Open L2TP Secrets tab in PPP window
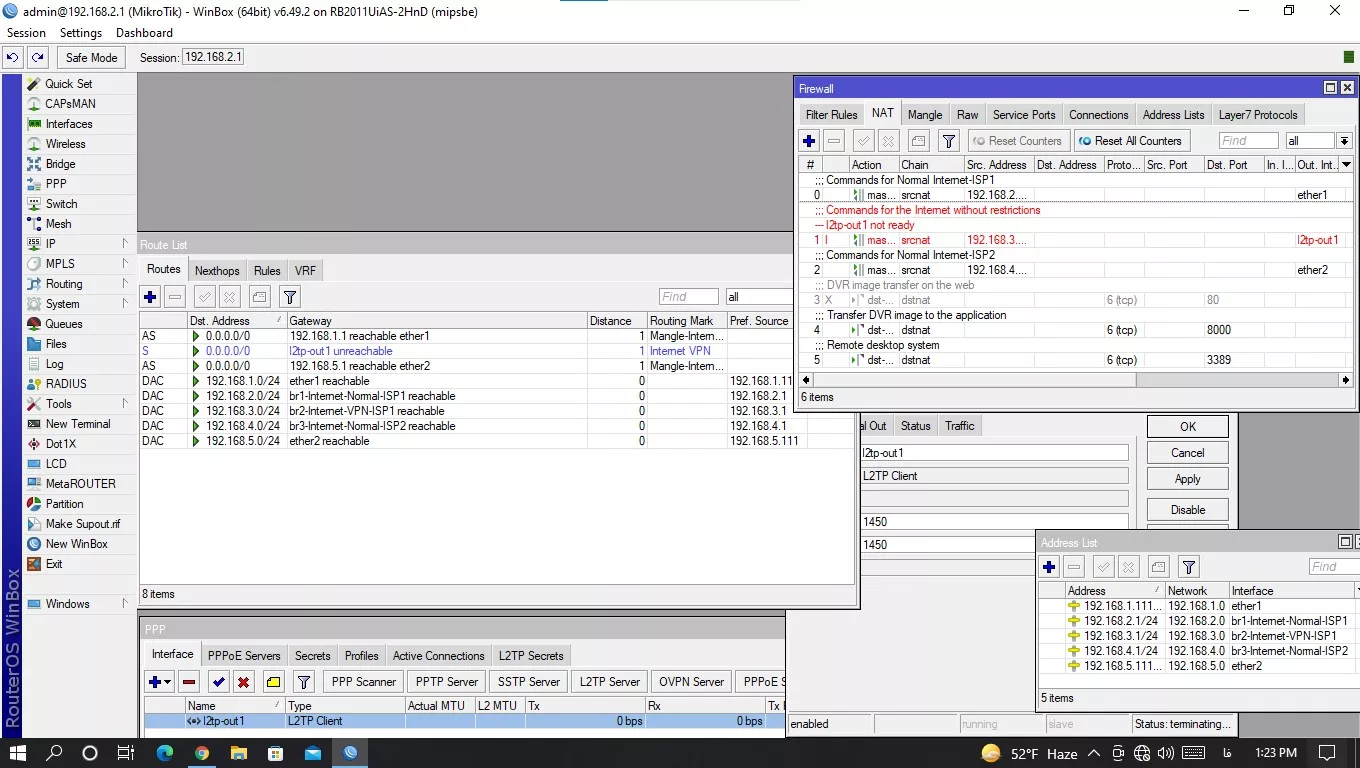This screenshot has width=1360, height=768. coord(531,656)
